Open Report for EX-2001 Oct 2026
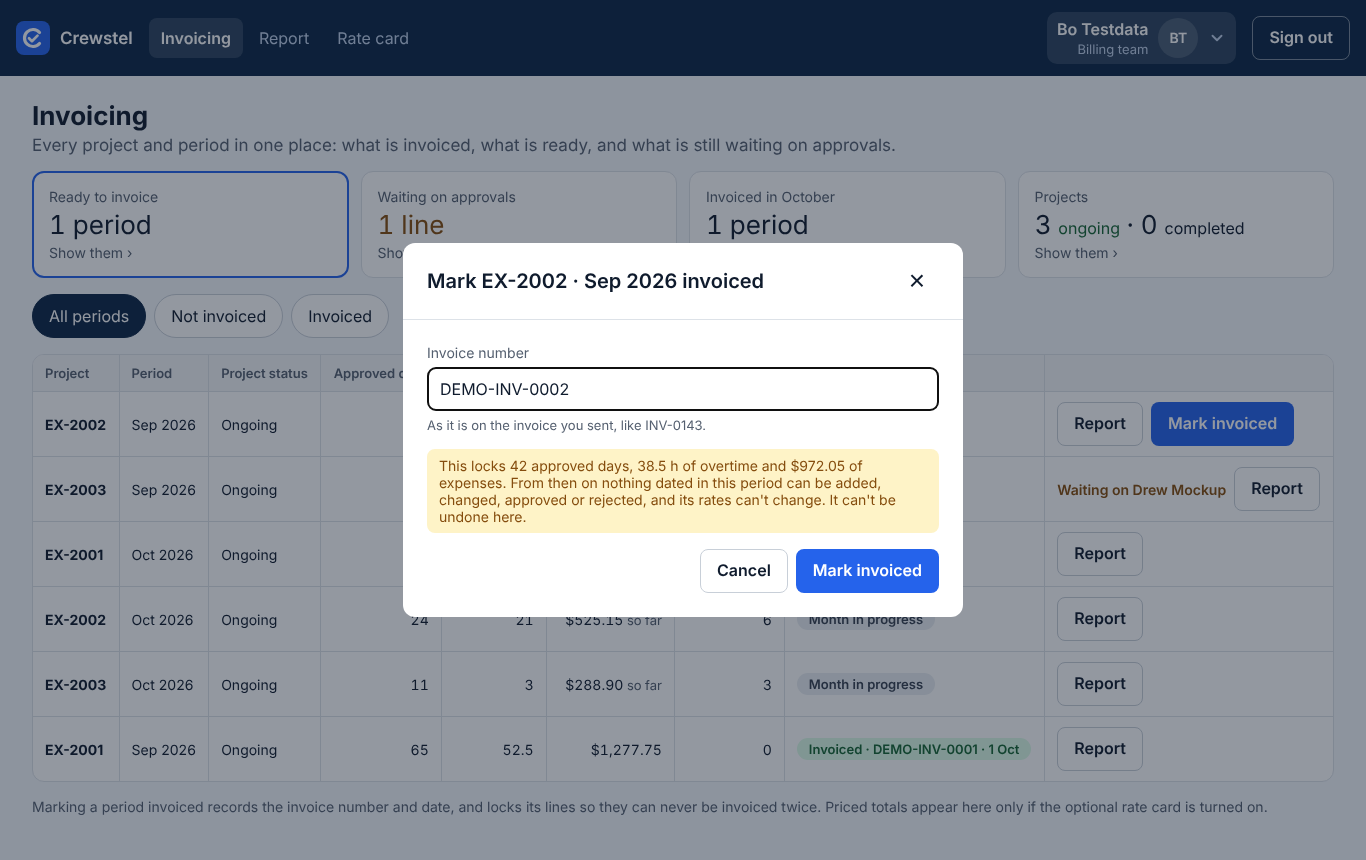Viewport: 1366px width, 860px height. 1100,554
